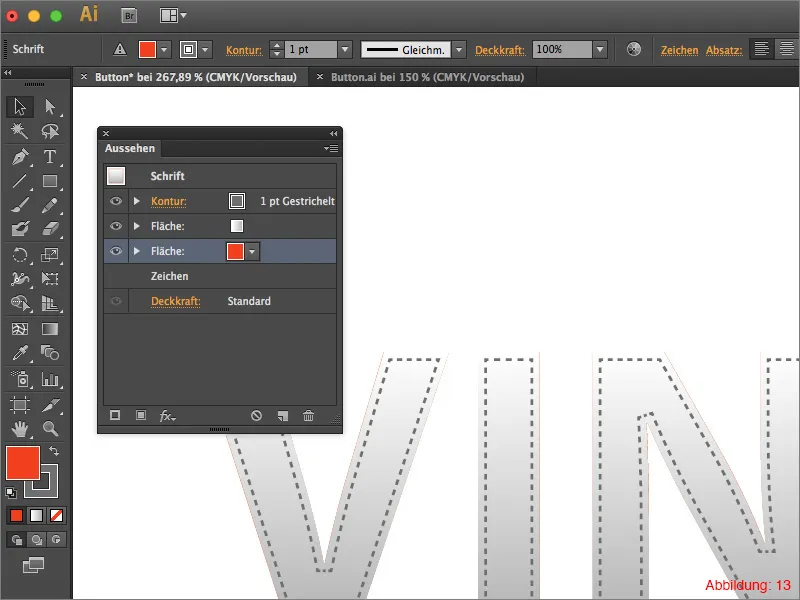Select the Selection tool (black arrow)
The width and height of the screenshot is (800, 600).
pos(20,107)
